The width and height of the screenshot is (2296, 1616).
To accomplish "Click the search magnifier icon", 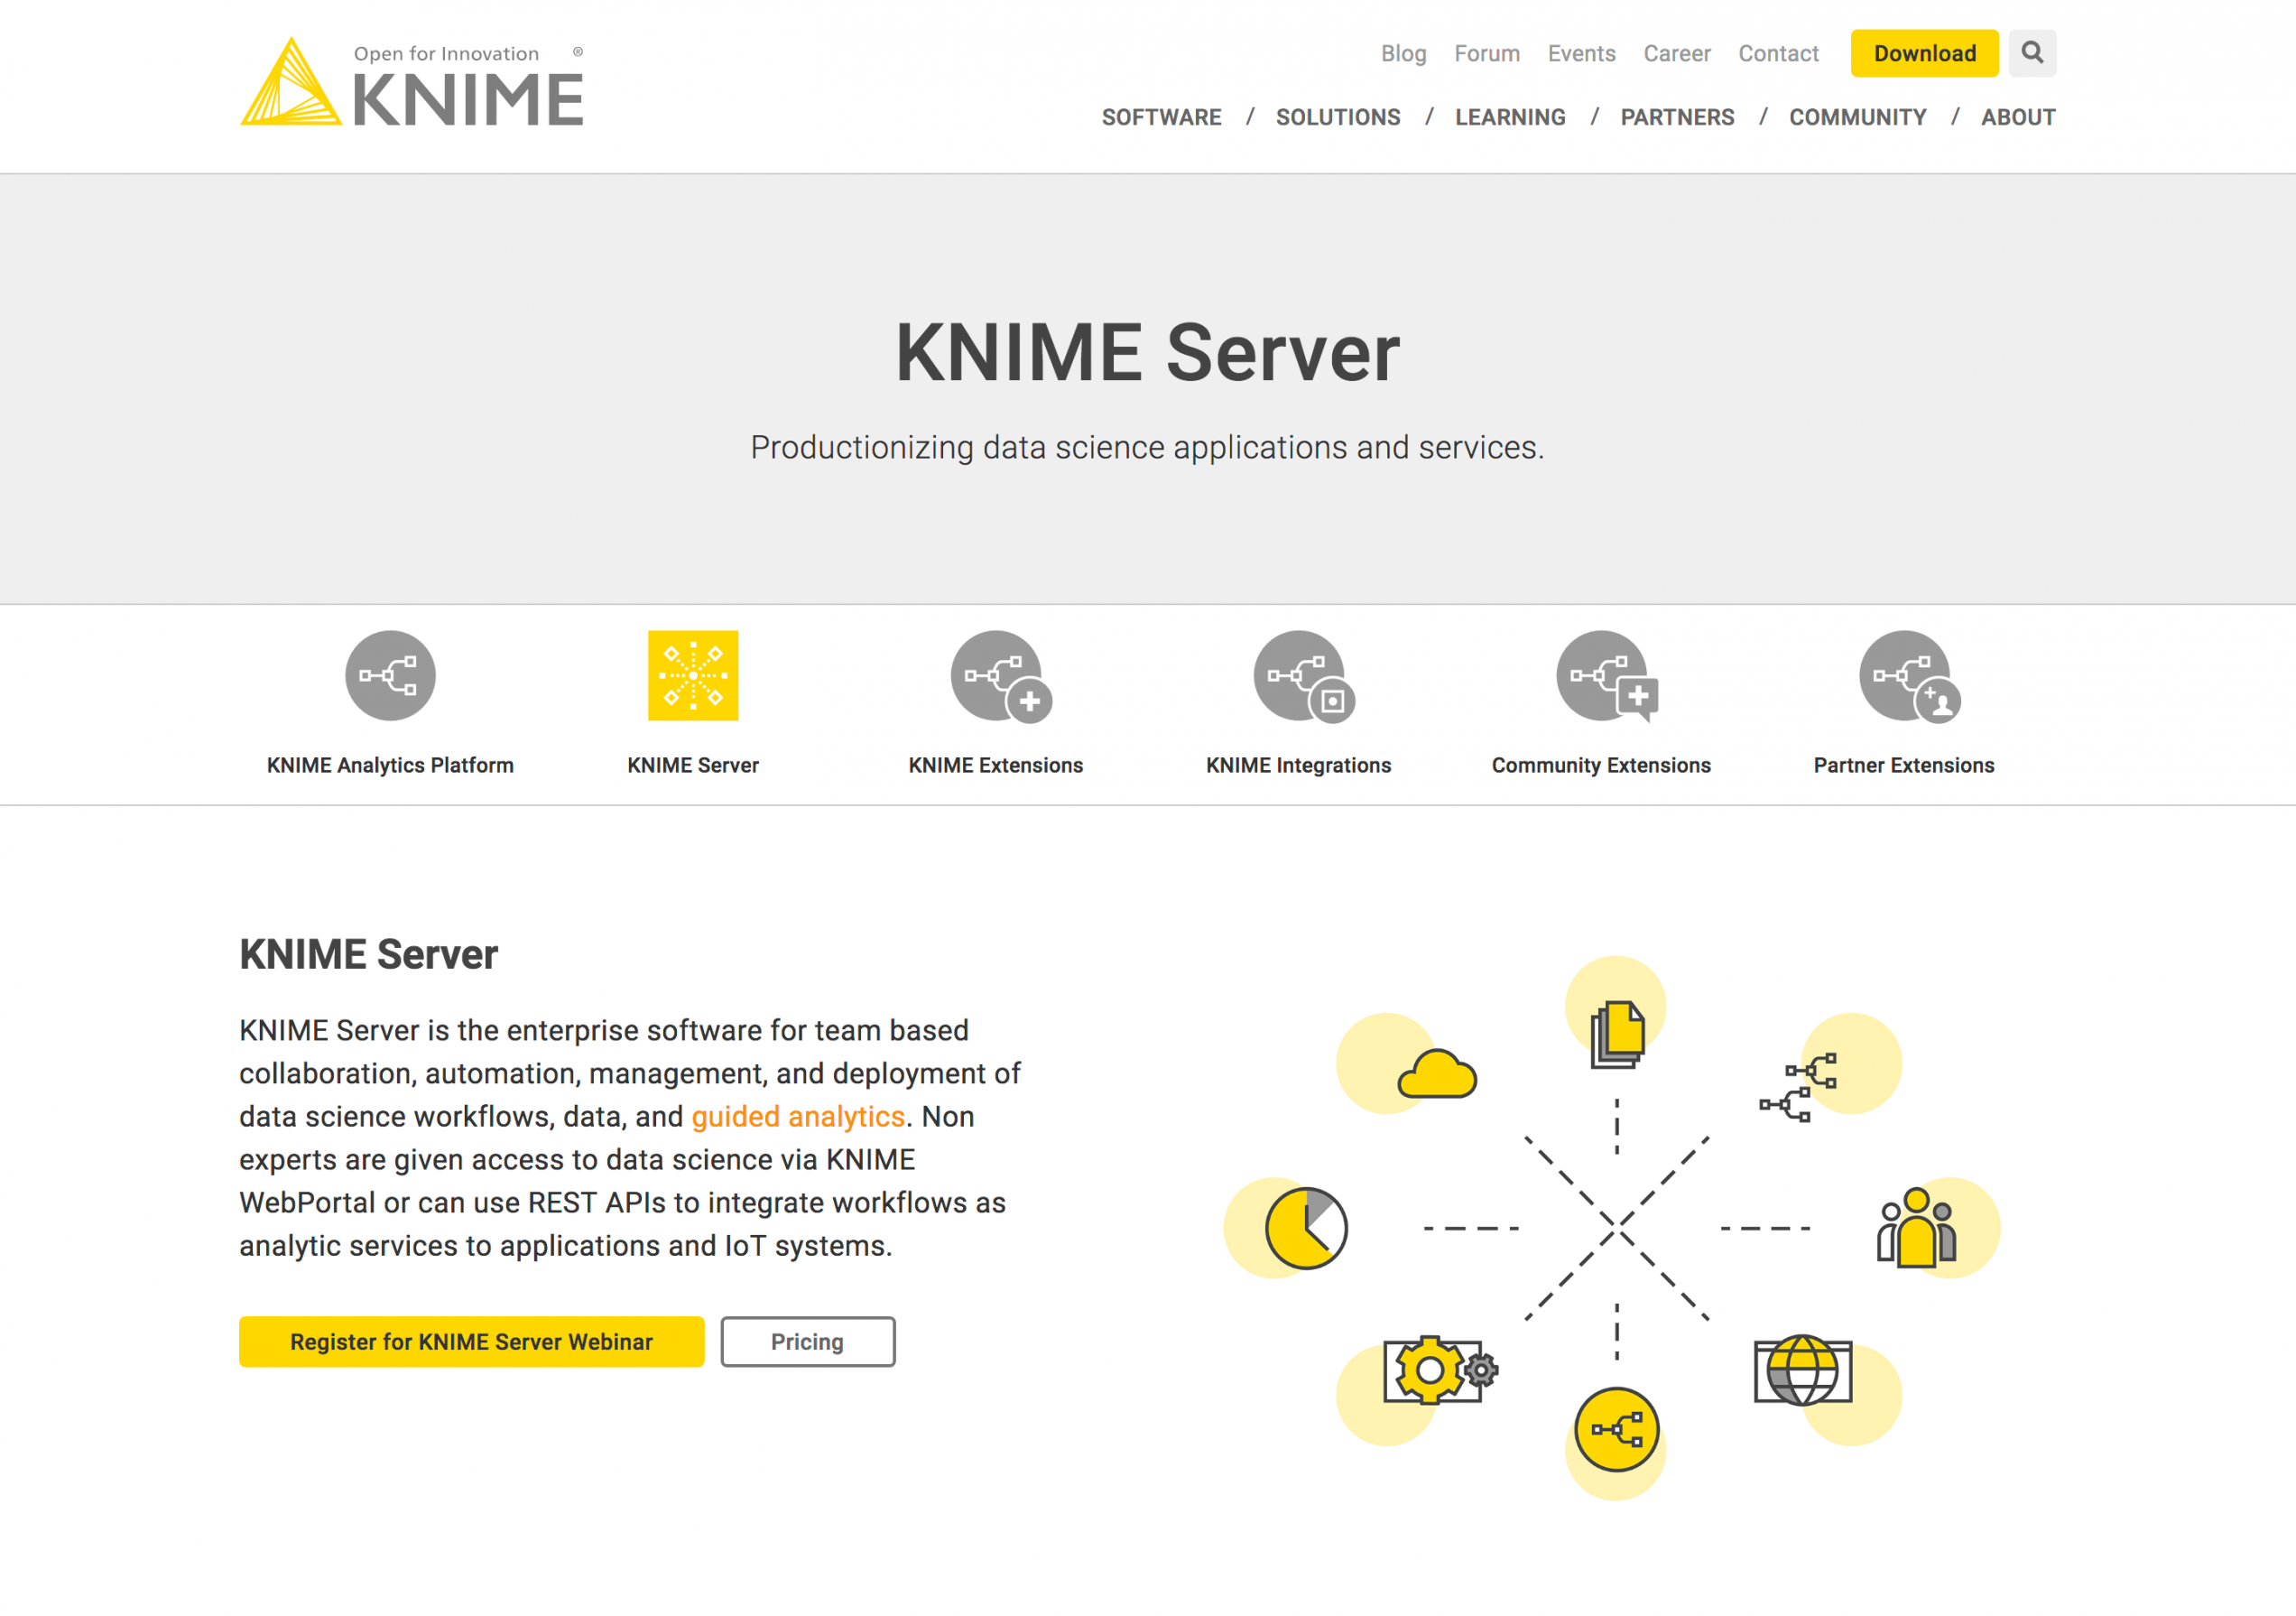I will coord(2031,53).
